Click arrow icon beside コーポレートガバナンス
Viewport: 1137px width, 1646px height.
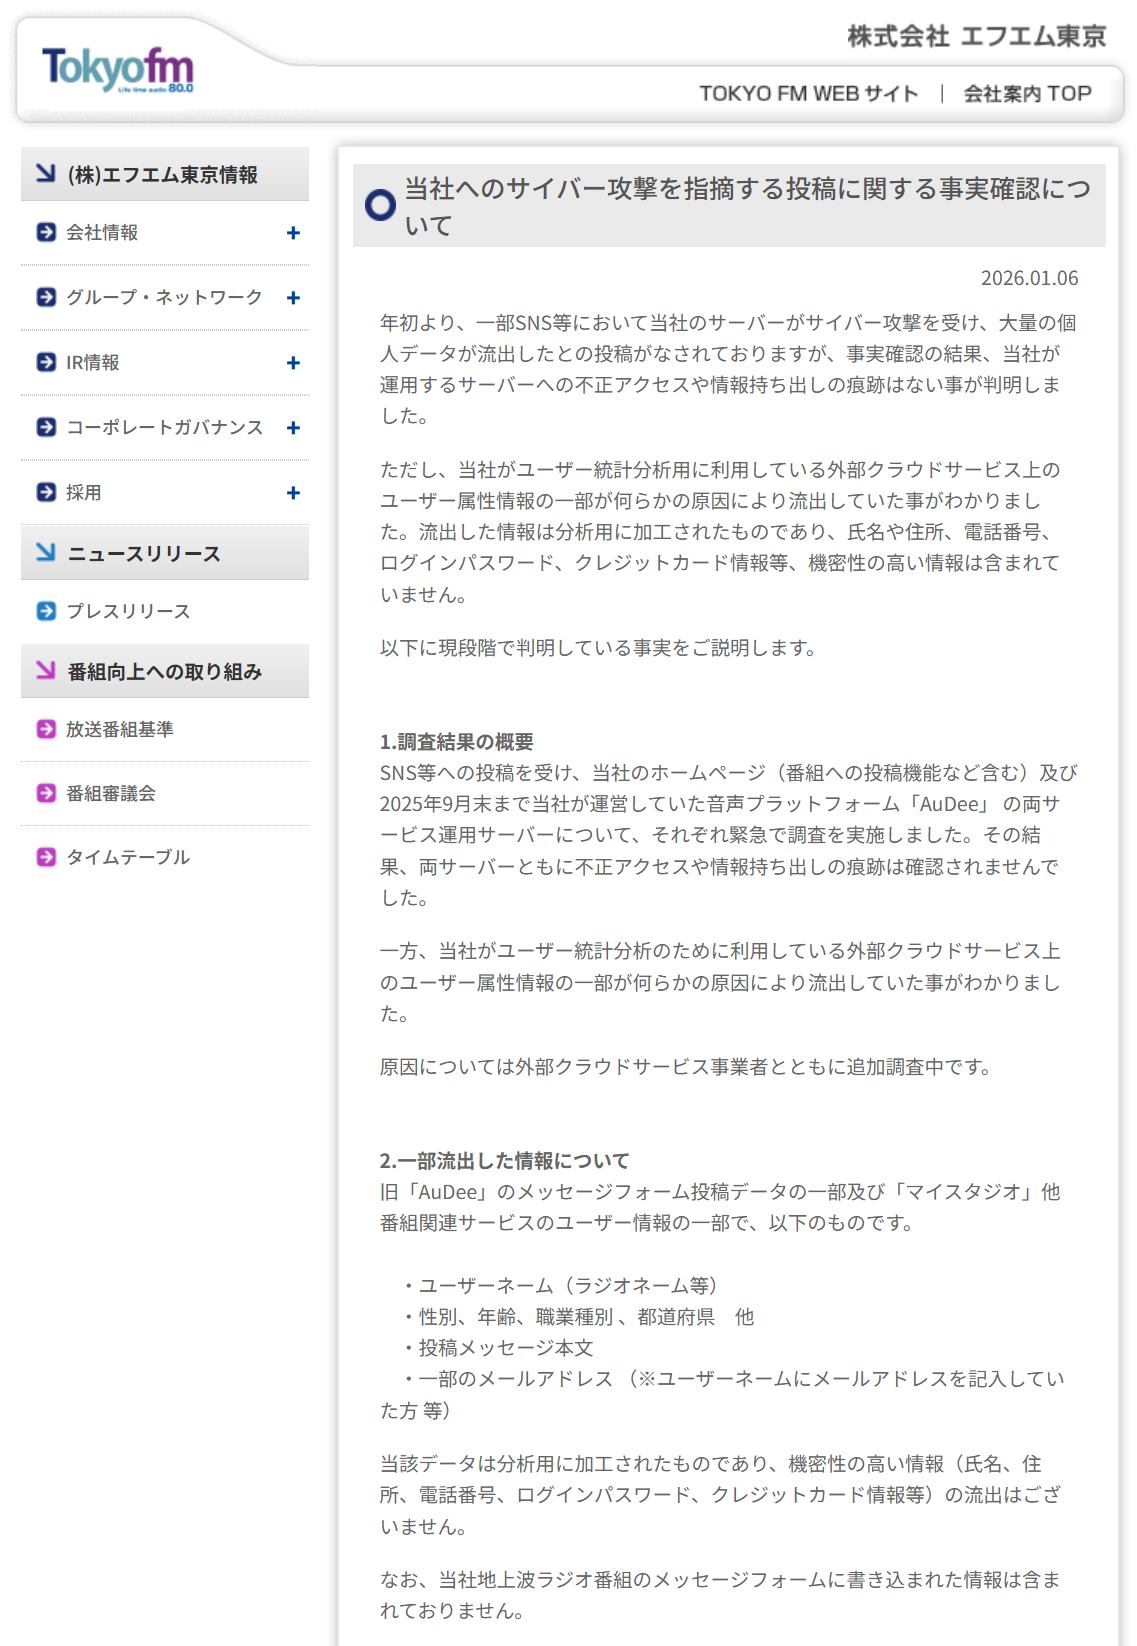click(x=46, y=427)
